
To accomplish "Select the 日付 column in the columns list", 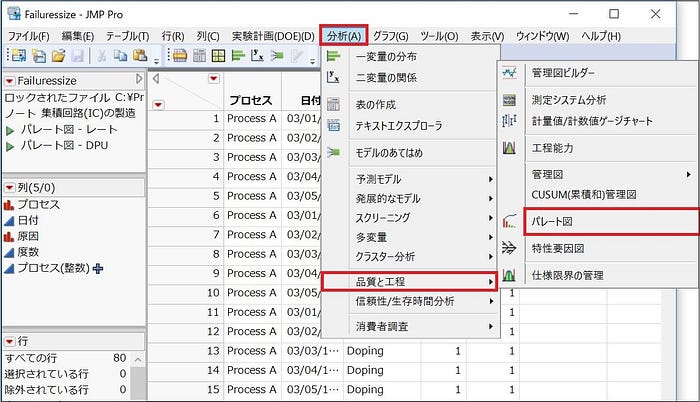I will 28,220.
